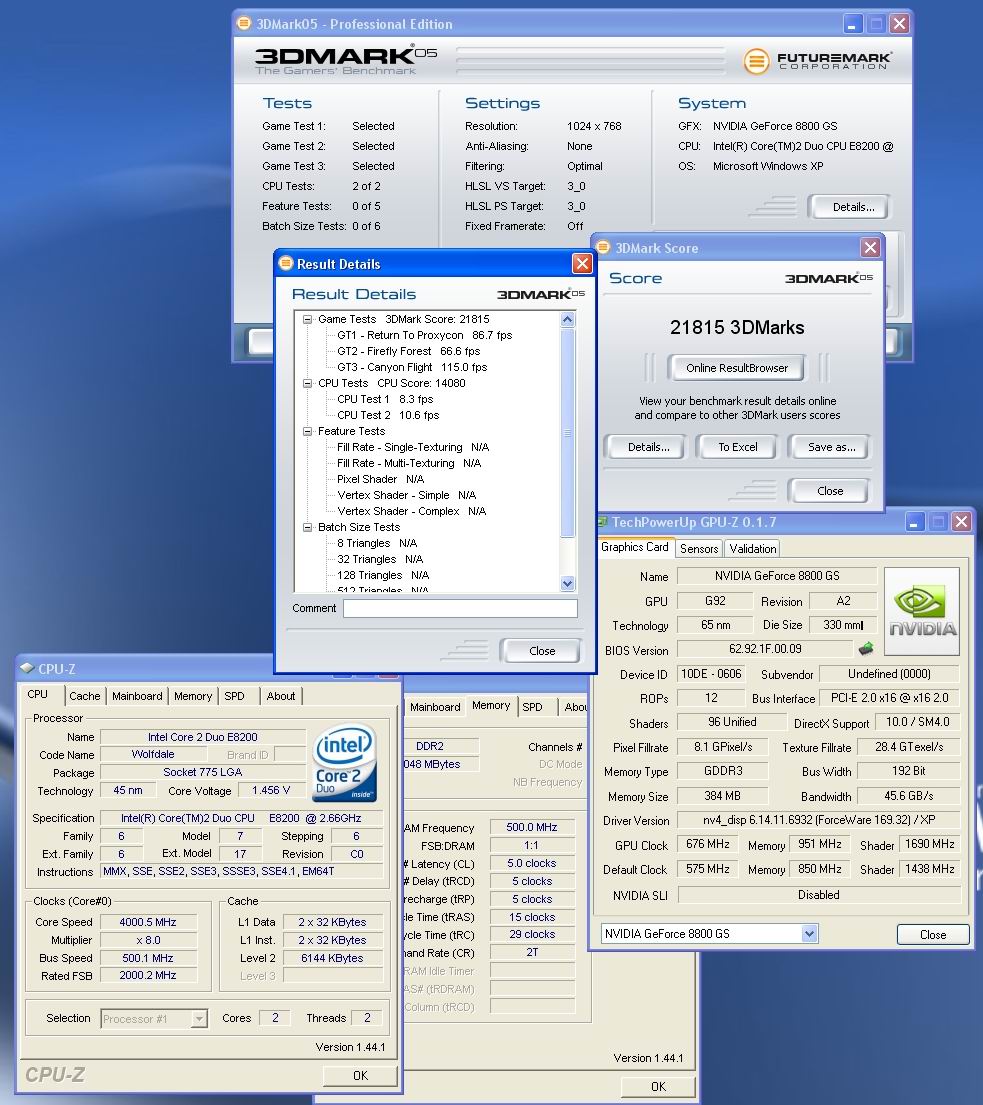Image resolution: width=983 pixels, height=1105 pixels.
Task: Click the Intel Core 2 Duo logo
Action: click(x=345, y=763)
